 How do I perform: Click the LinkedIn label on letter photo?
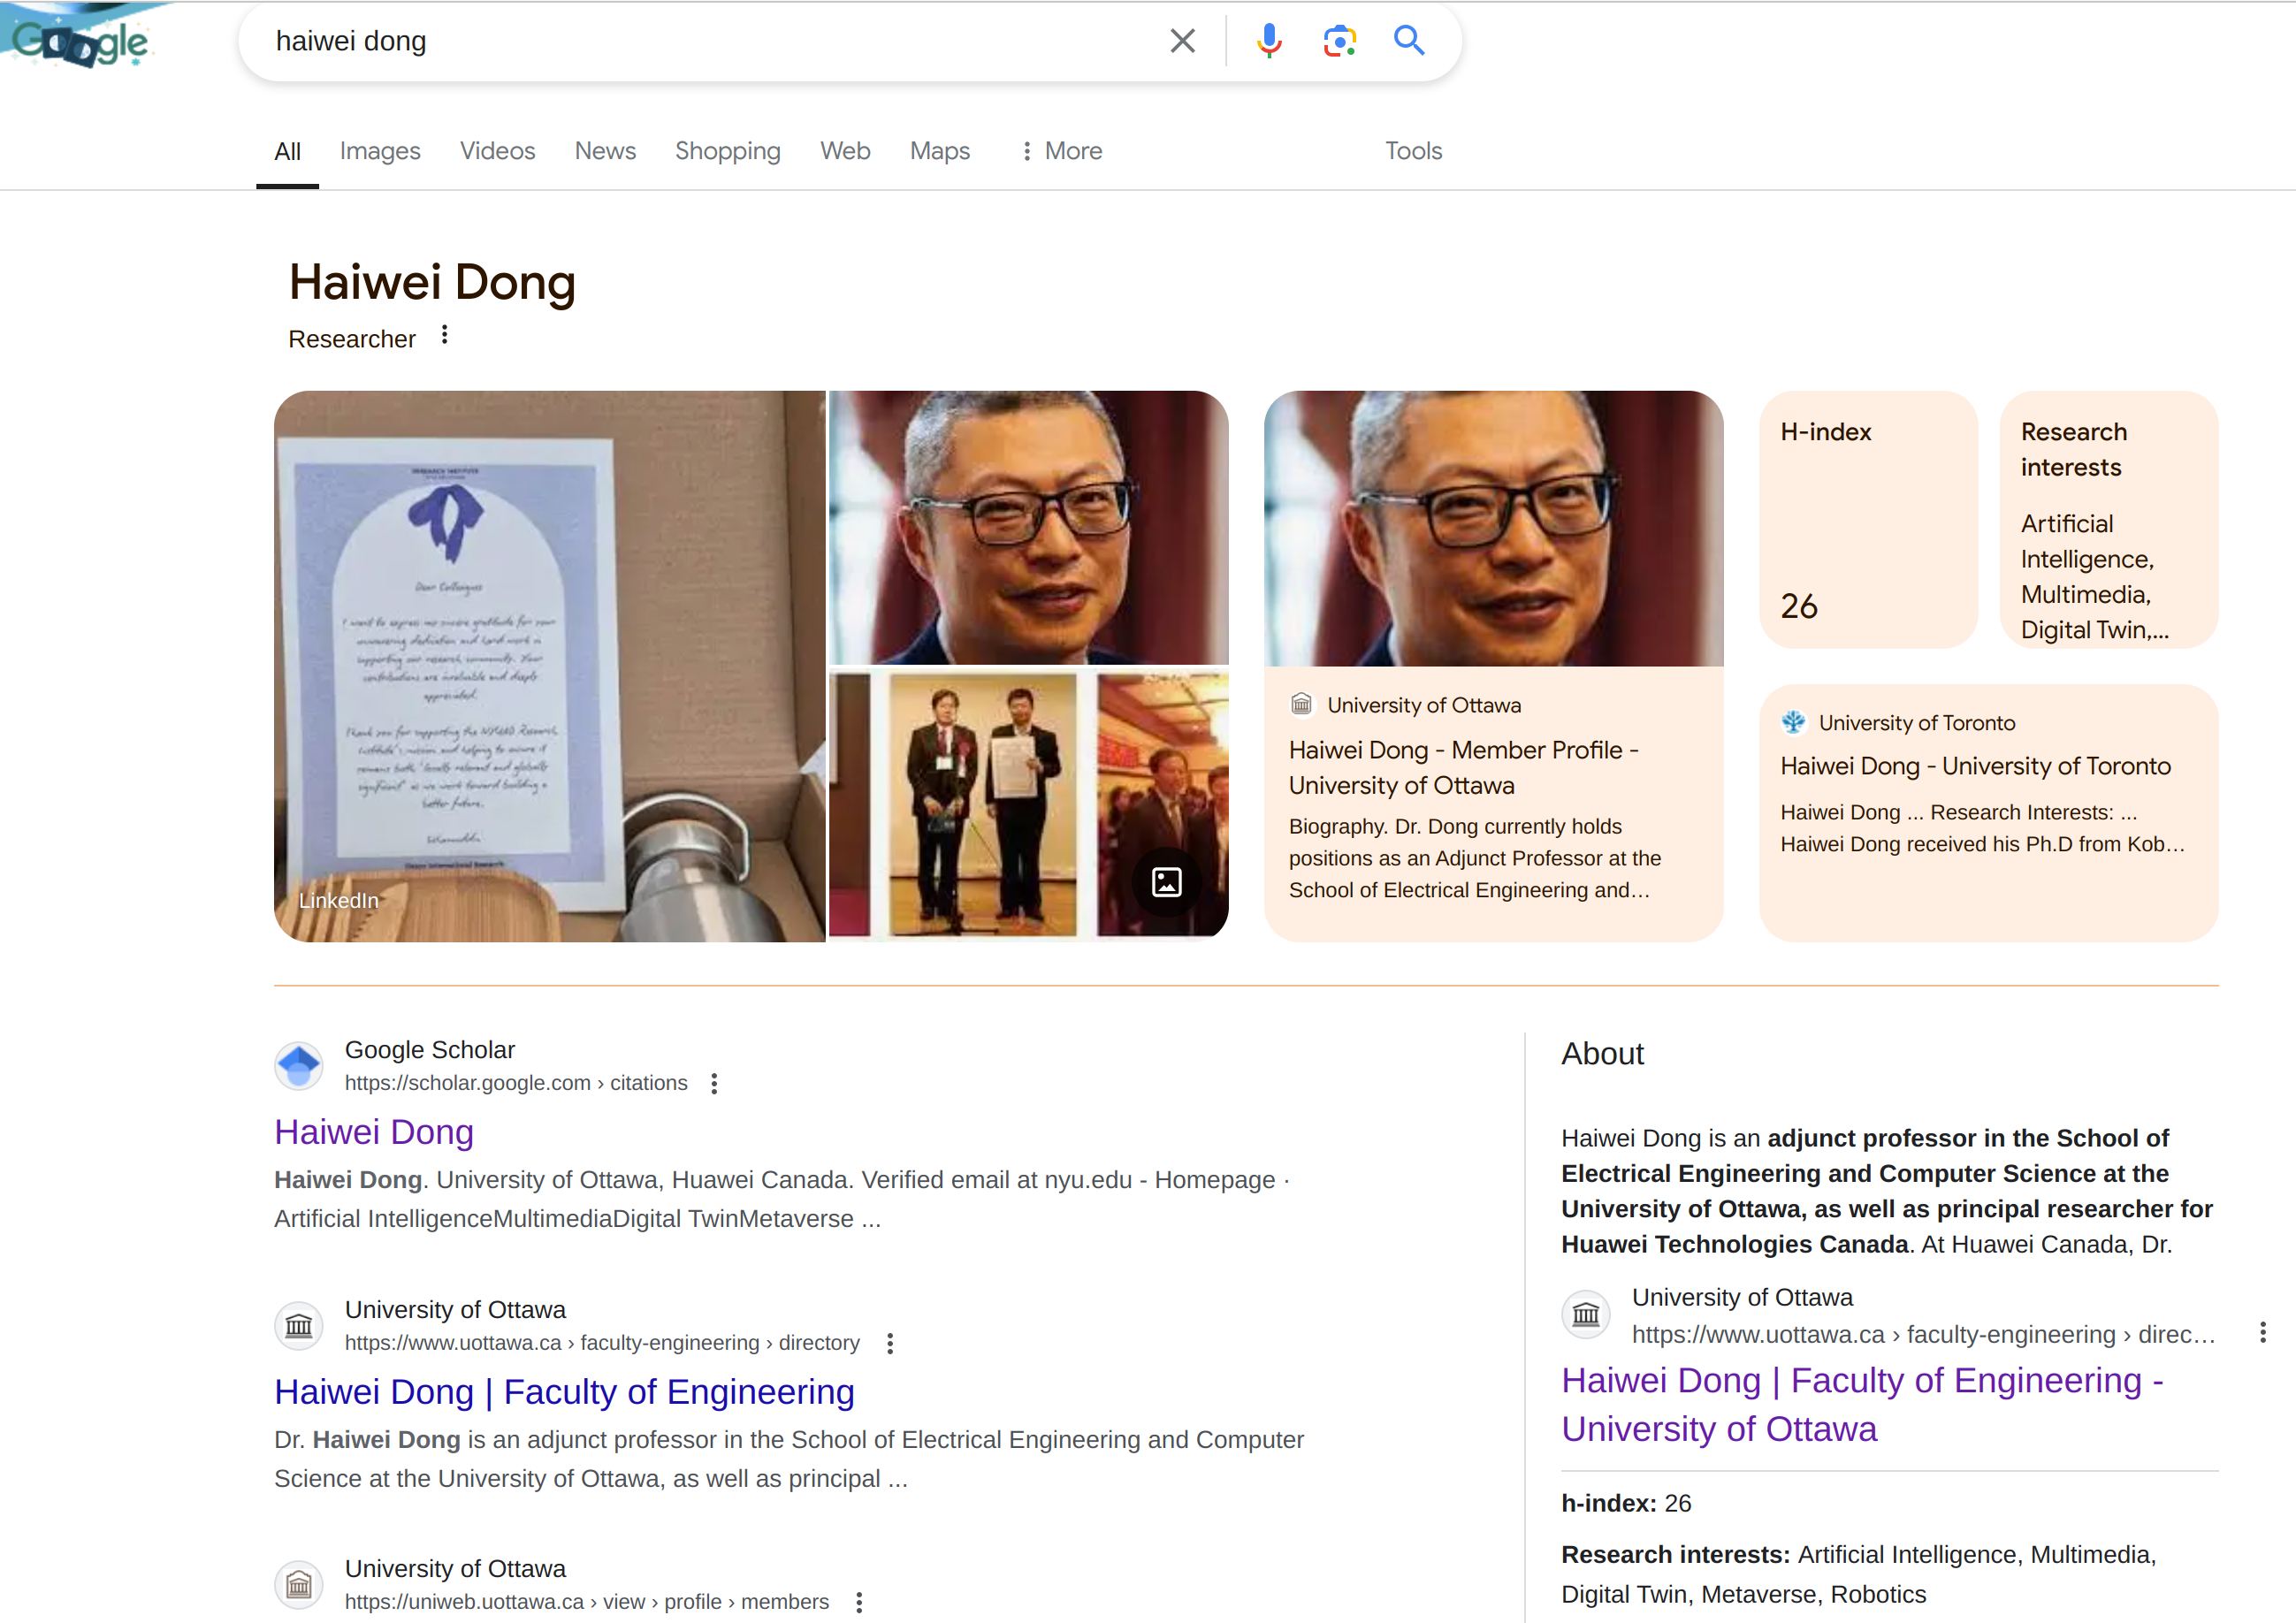(338, 901)
